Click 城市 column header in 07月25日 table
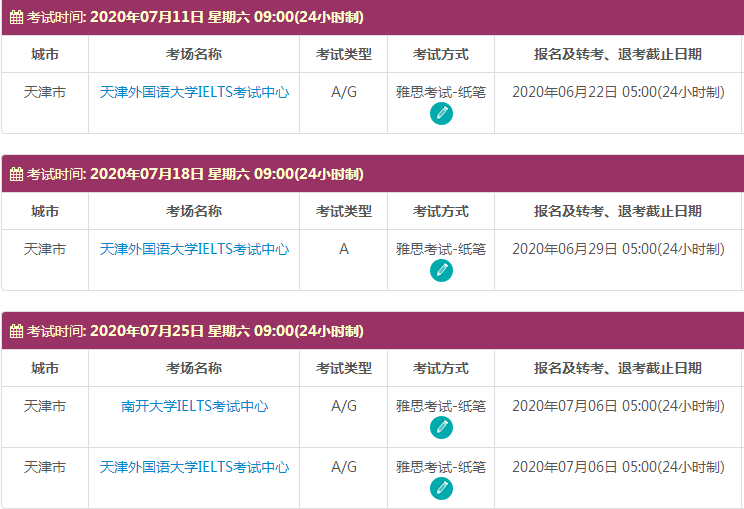Viewport: 744px width, 509px height. point(45,368)
